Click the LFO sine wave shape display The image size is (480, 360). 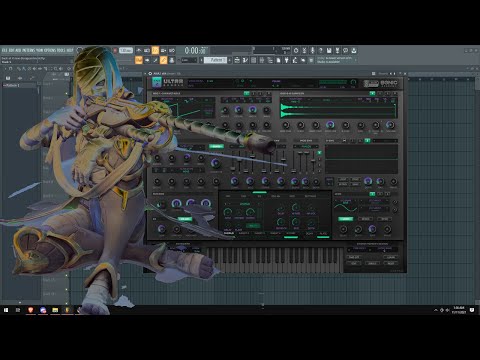pyautogui.click(x=345, y=206)
